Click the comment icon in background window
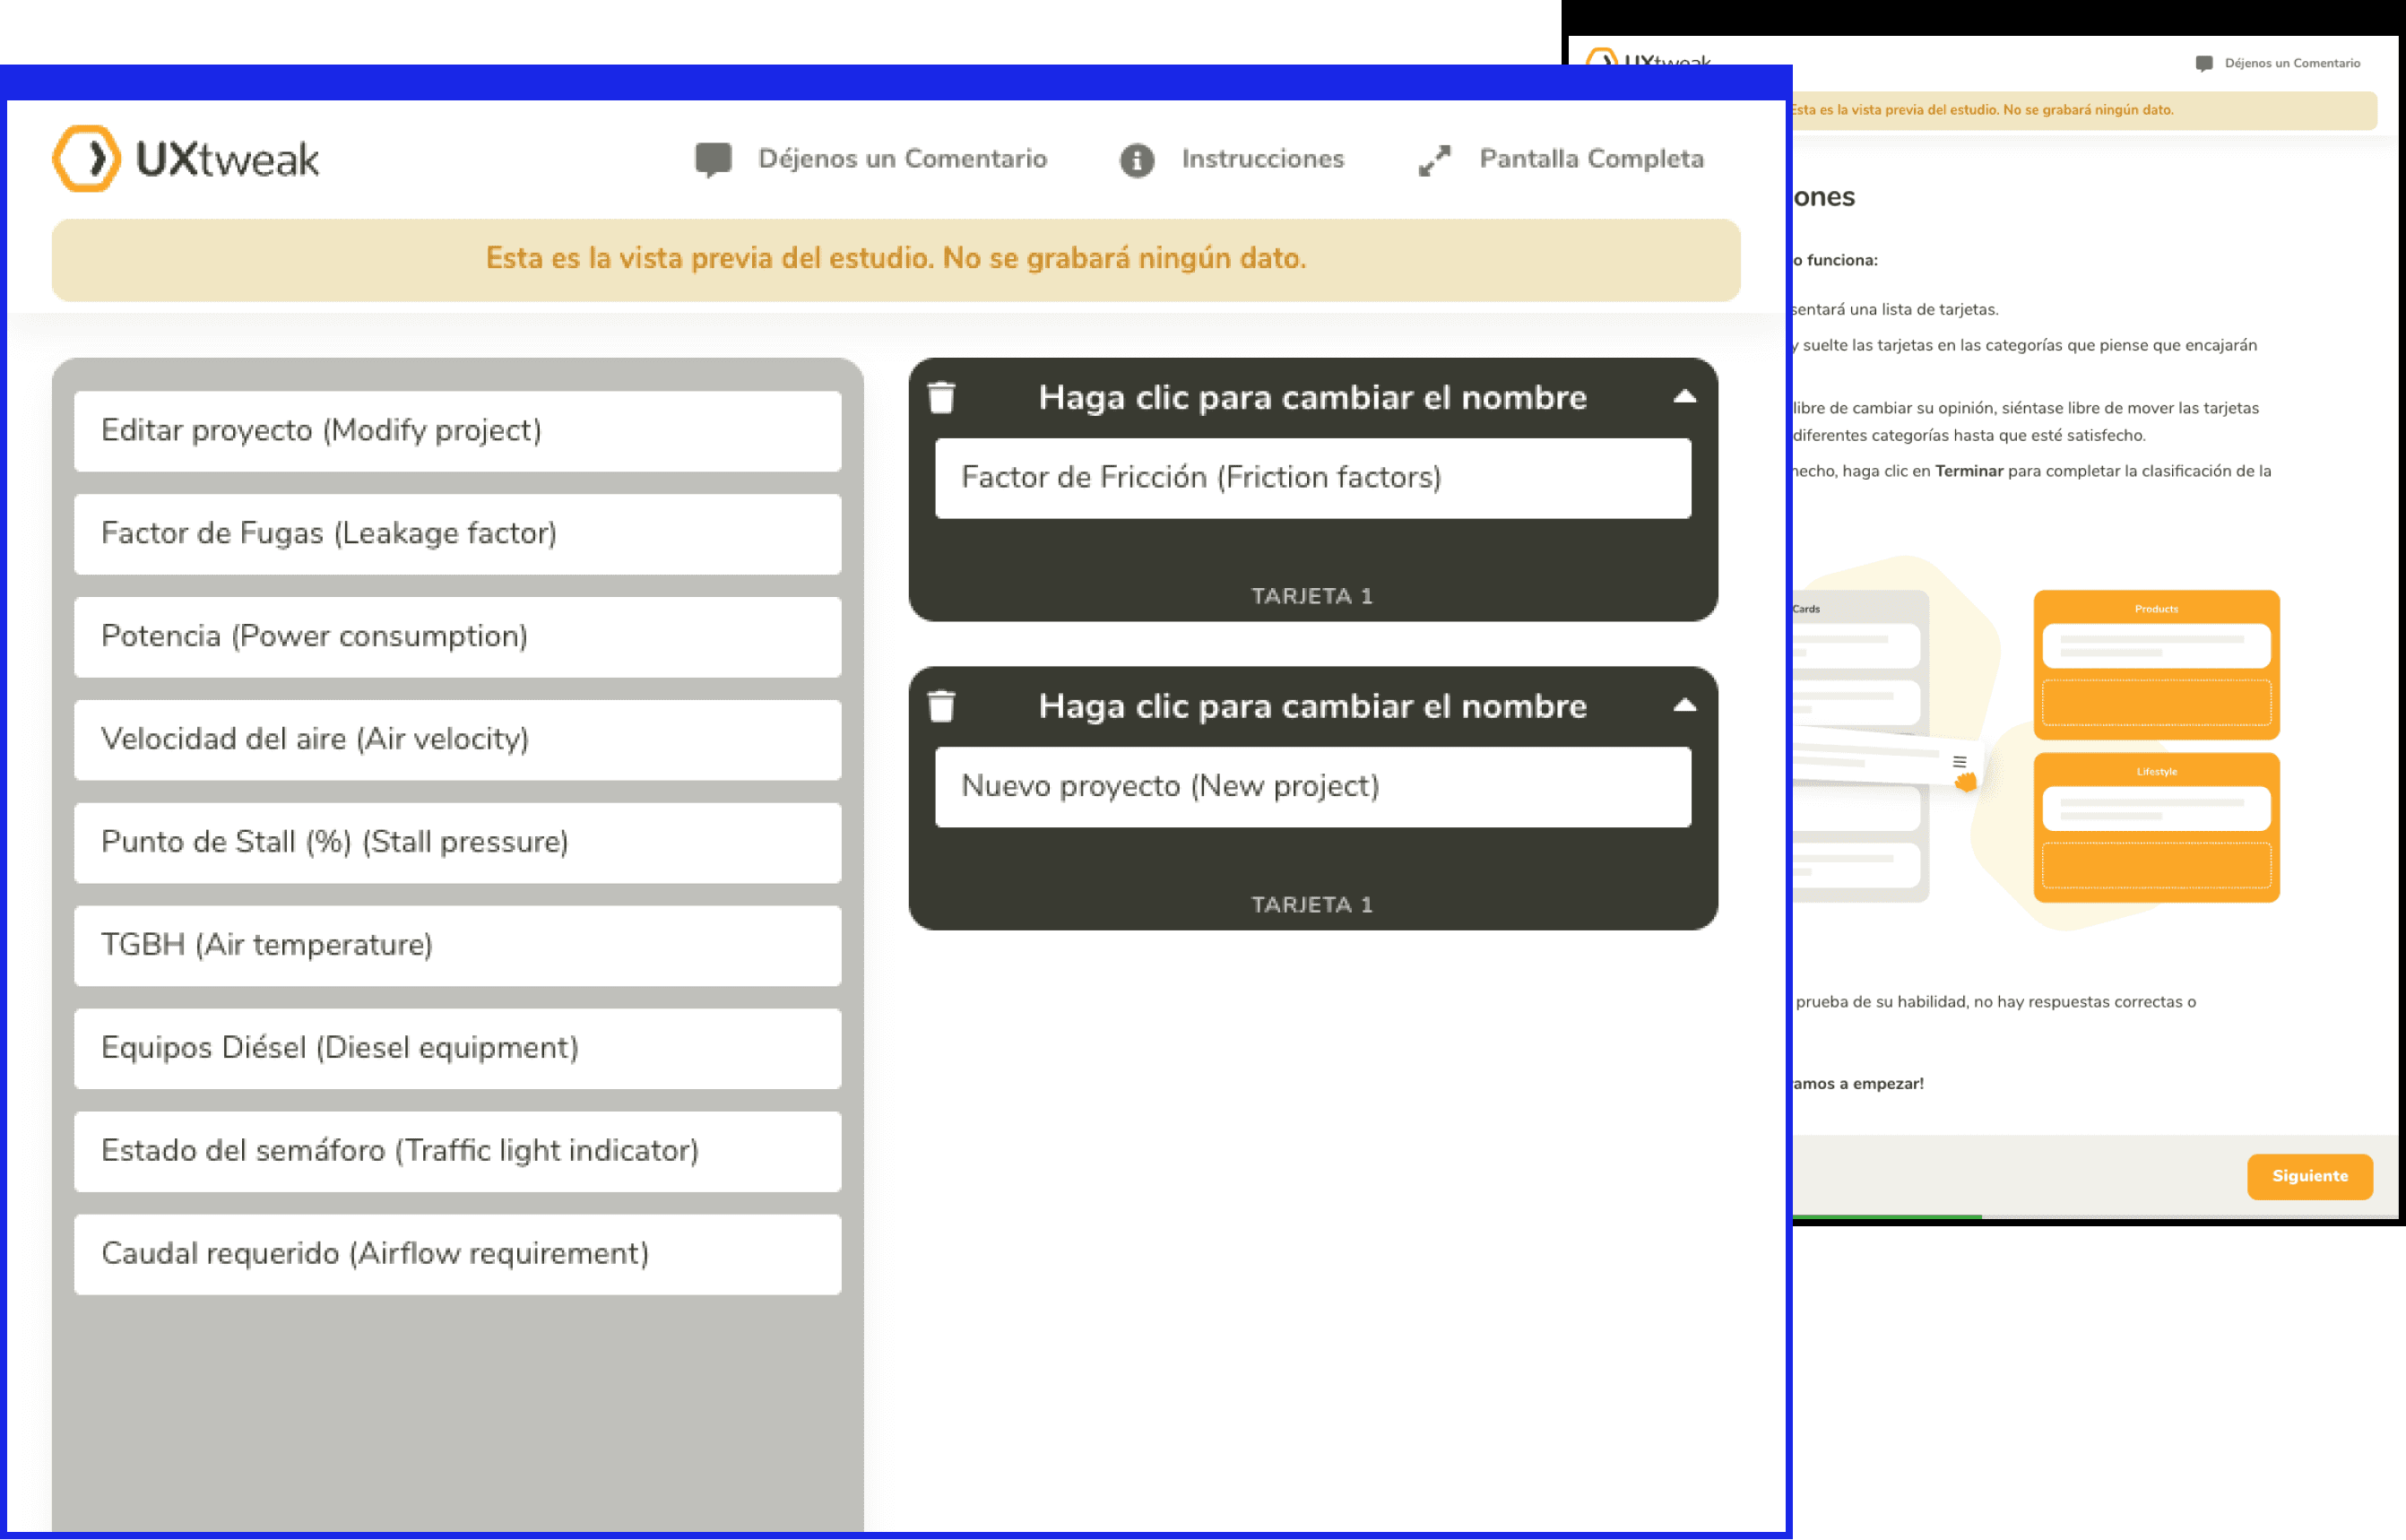This screenshot has width=2406, height=1540. pos(2203,64)
